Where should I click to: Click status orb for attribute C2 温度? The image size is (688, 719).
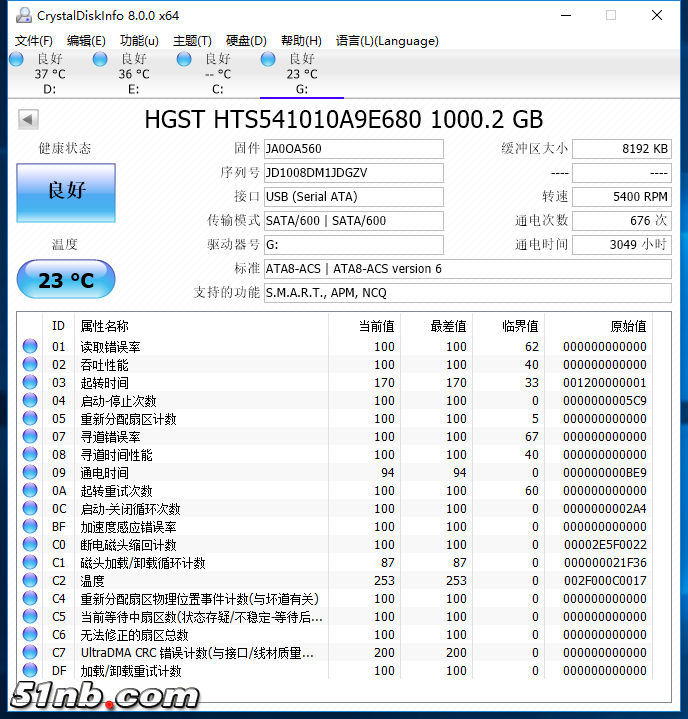(x=30, y=581)
